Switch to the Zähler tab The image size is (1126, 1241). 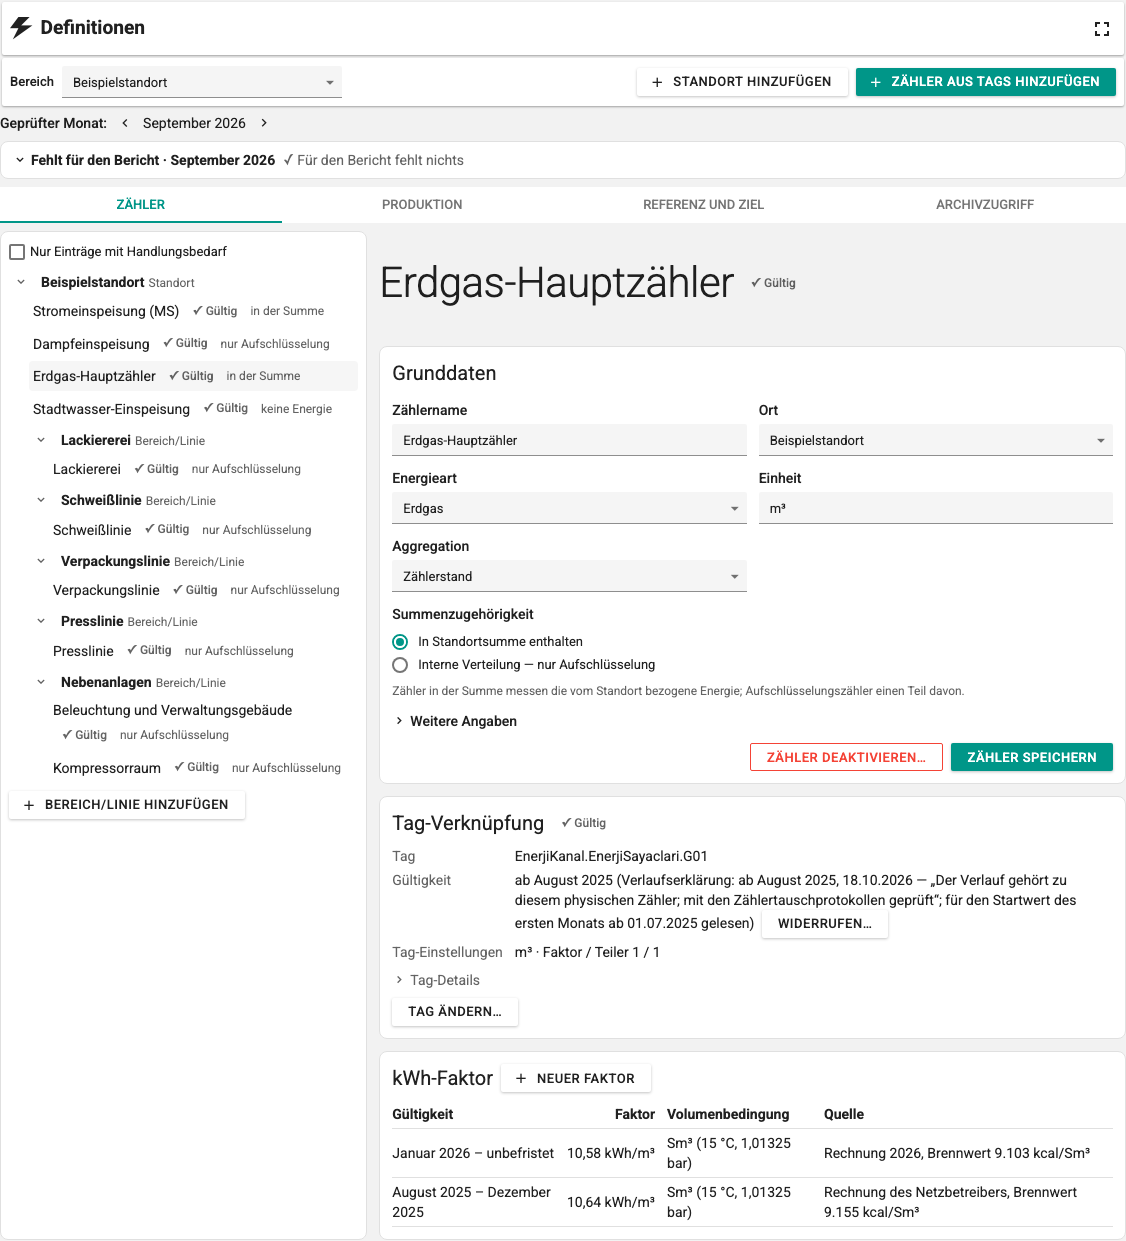pos(141,204)
